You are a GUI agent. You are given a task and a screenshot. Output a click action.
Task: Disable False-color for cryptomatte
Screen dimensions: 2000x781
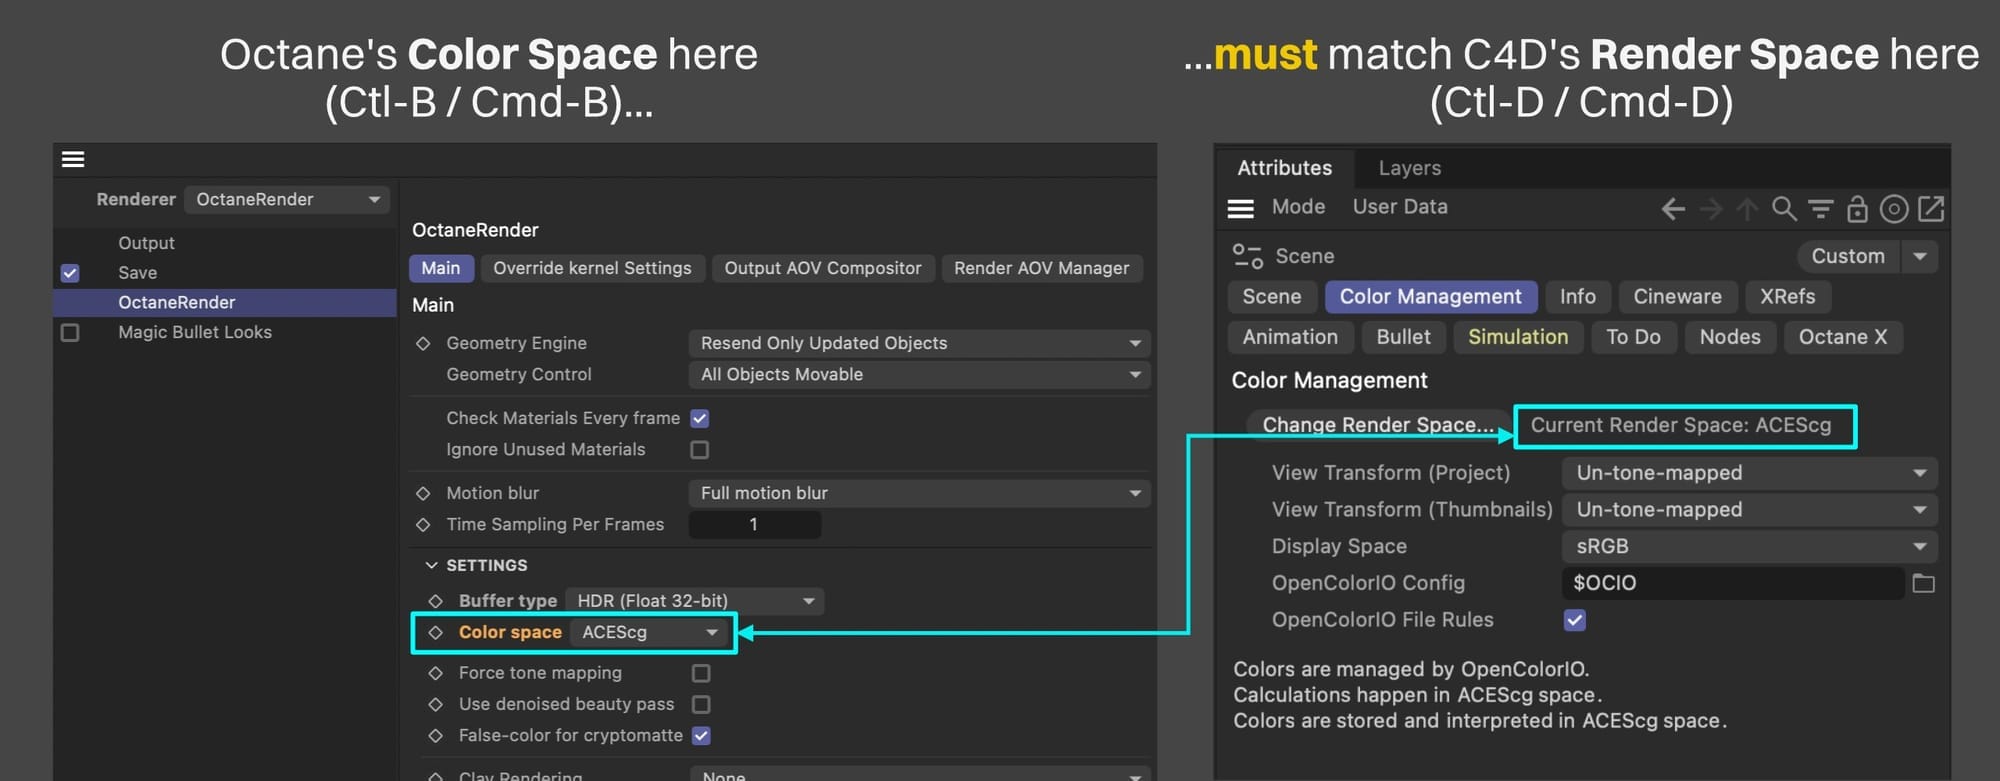click(701, 736)
